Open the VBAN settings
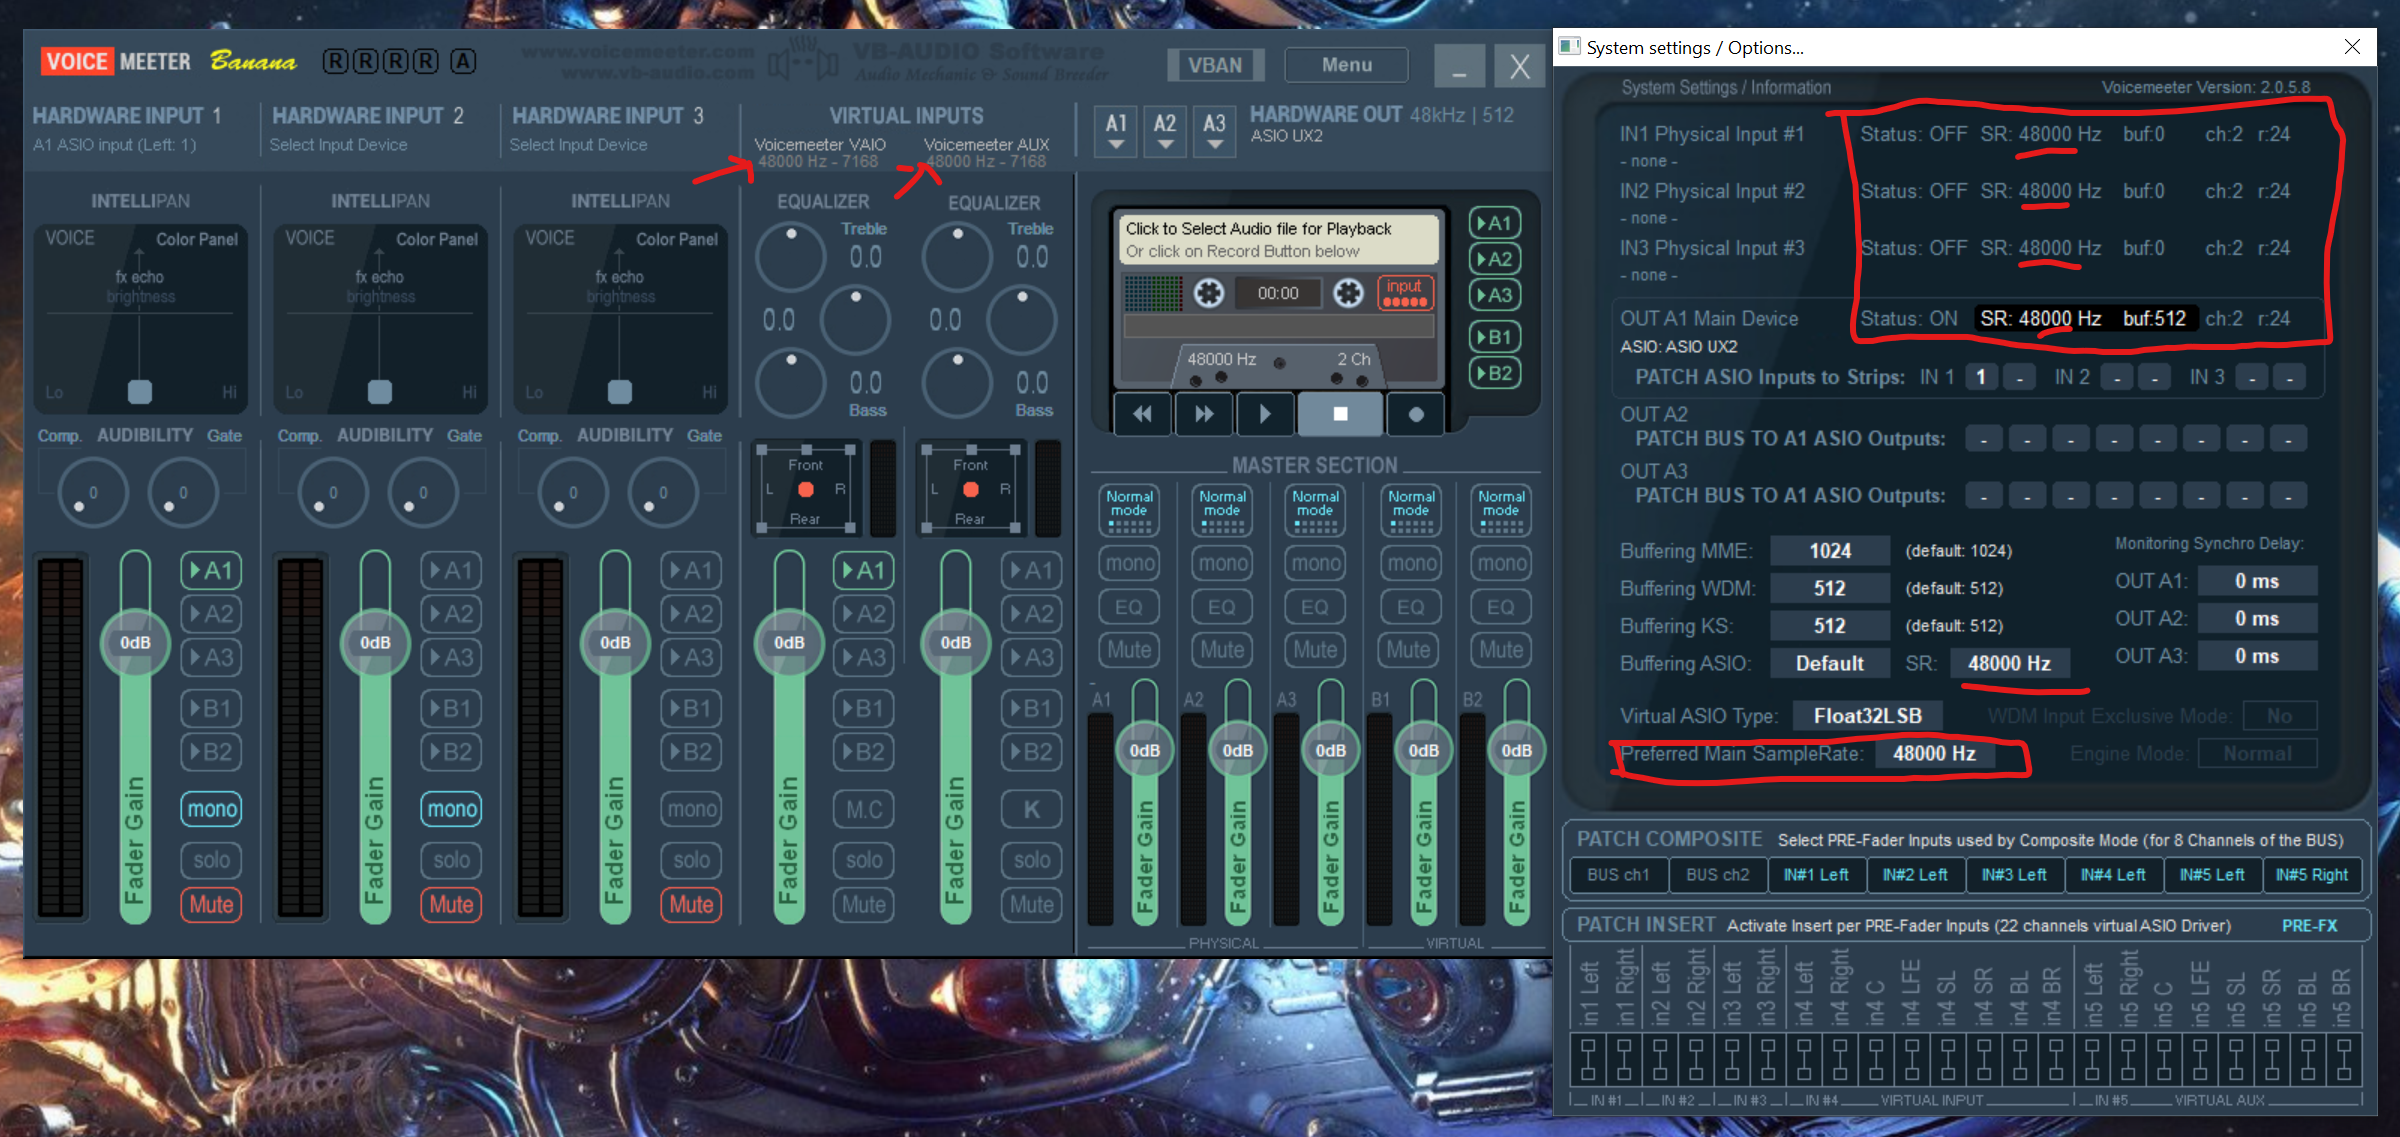This screenshot has height=1137, width=2400. (x=1215, y=65)
